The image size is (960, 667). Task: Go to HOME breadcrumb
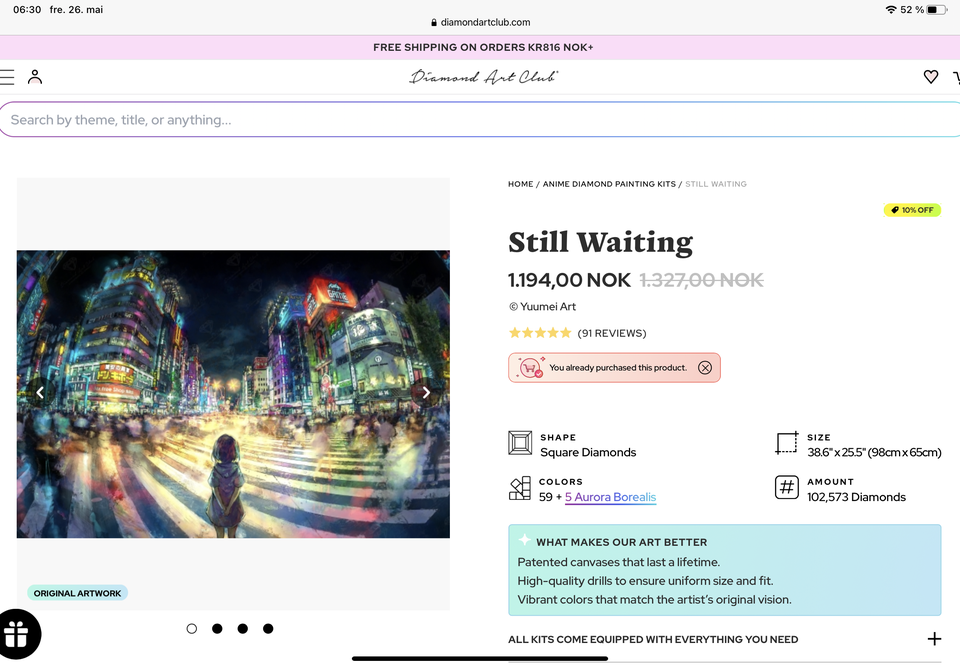(x=520, y=184)
